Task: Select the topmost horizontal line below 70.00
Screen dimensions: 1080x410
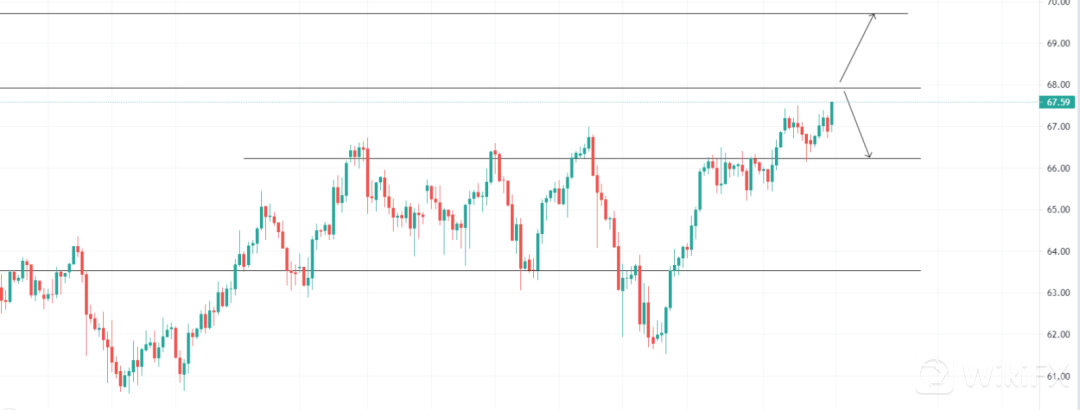Action: pos(450,14)
